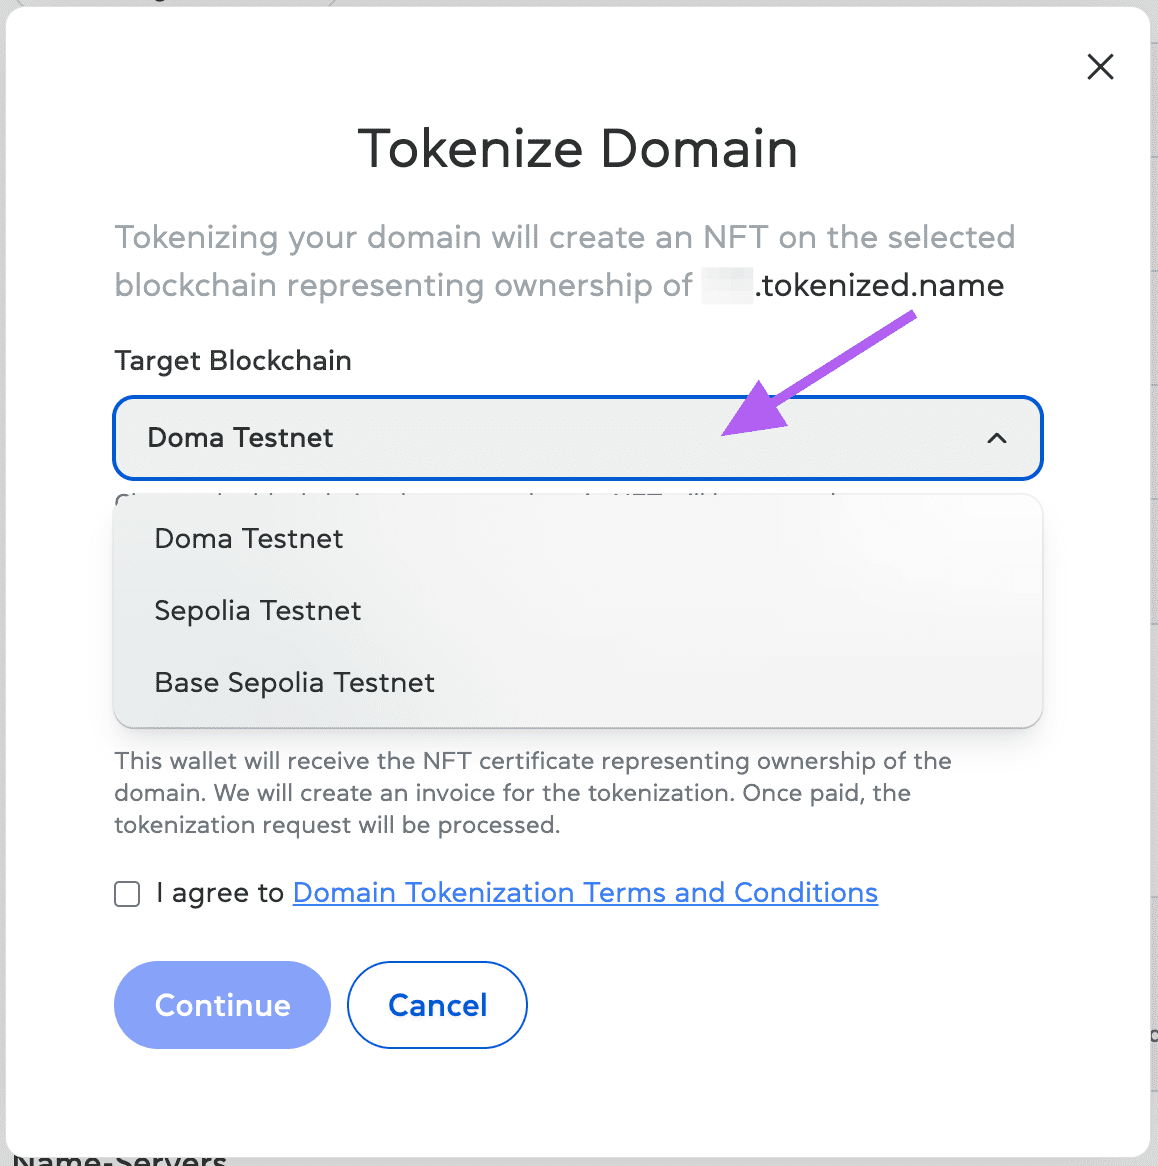Open Domain Tokenization Terms and Conditions
This screenshot has width=1158, height=1166.
[x=585, y=893]
